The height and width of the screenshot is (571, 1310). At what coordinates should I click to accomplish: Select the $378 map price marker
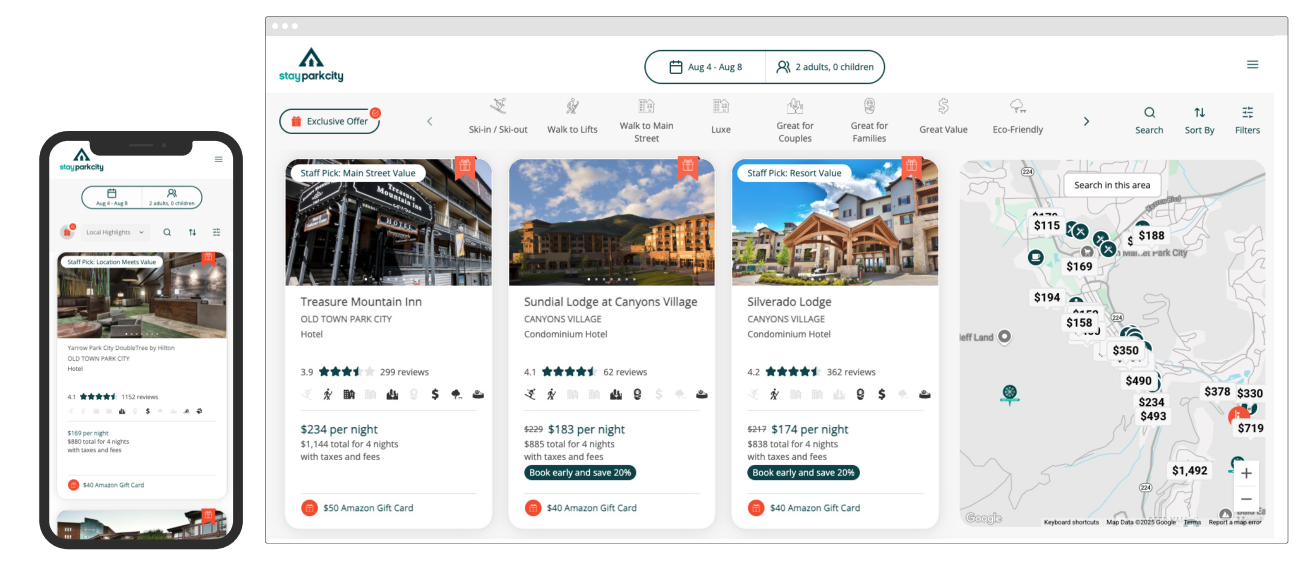[1217, 392]
